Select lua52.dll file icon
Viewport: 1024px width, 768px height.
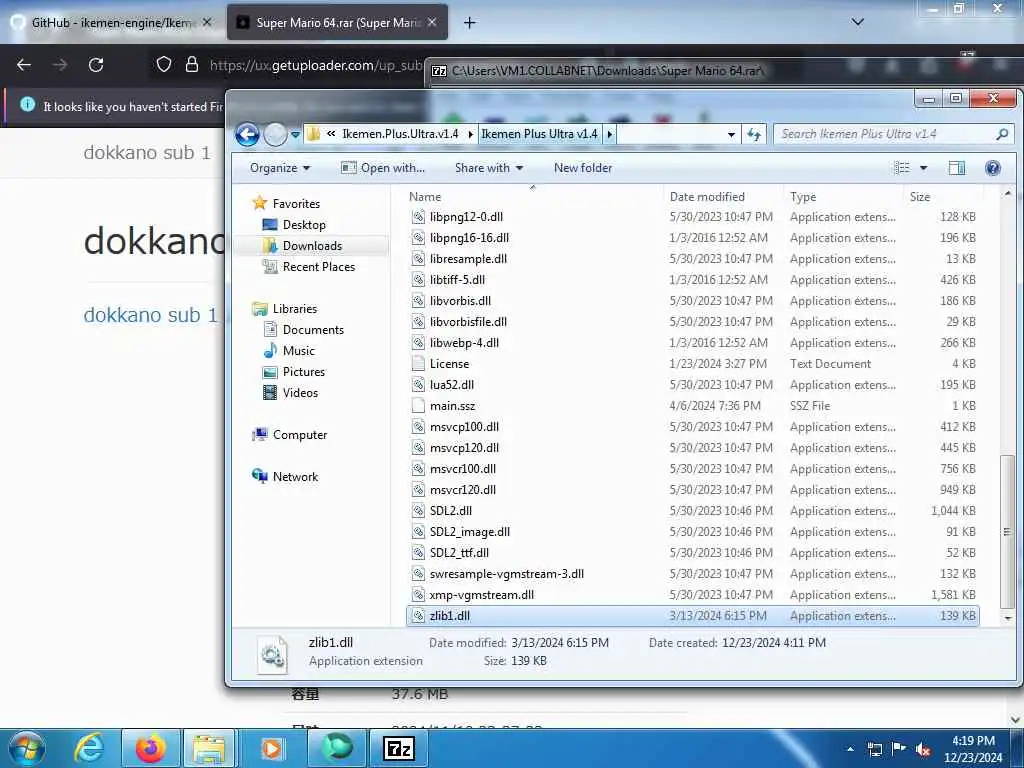pyautogui.click(x=419, y=385)
